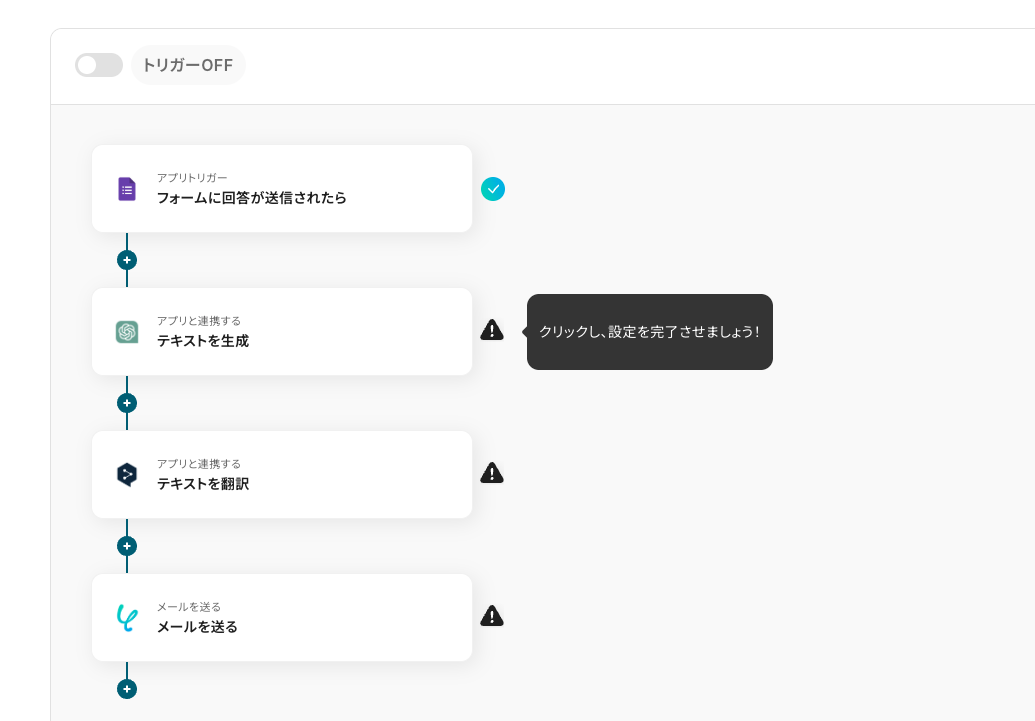Click the DeepL icon in テキストを翻訳 card
This screenshot has height=721, width=1035.
coord(127,475)
